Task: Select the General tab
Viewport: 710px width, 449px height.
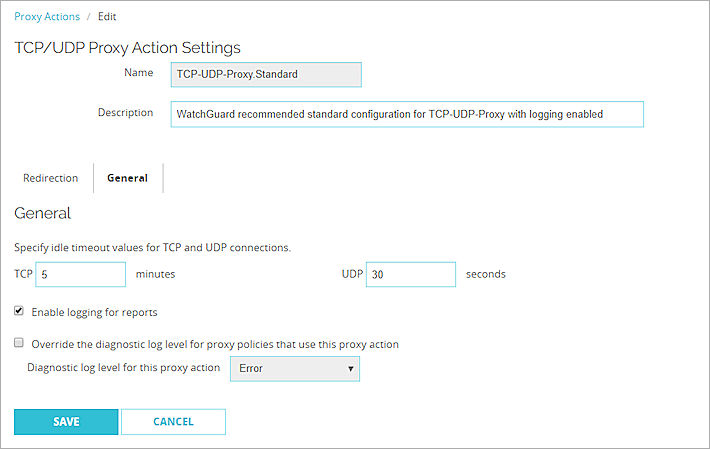Action: tap(127, 178)
